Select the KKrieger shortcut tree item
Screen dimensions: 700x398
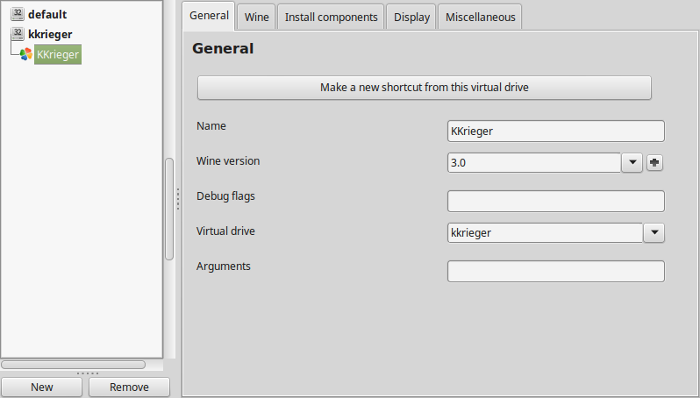pos(58,54)
